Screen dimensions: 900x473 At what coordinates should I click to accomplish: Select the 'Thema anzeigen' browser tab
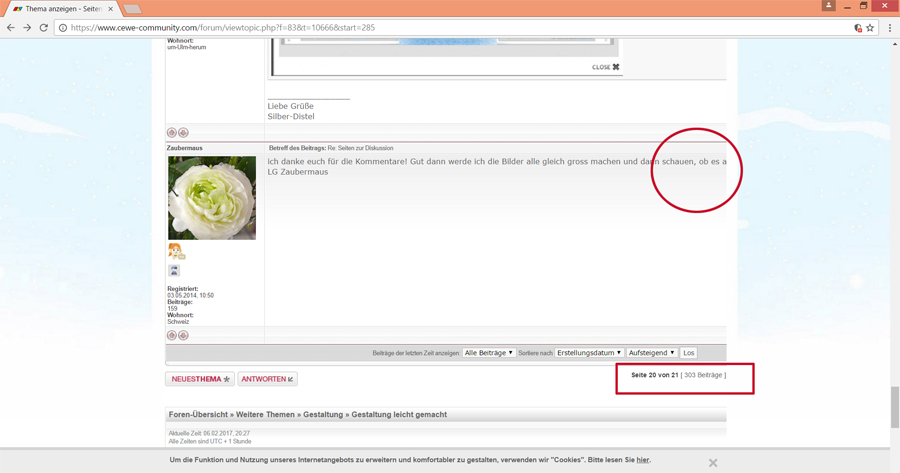(x=63, y=9)
